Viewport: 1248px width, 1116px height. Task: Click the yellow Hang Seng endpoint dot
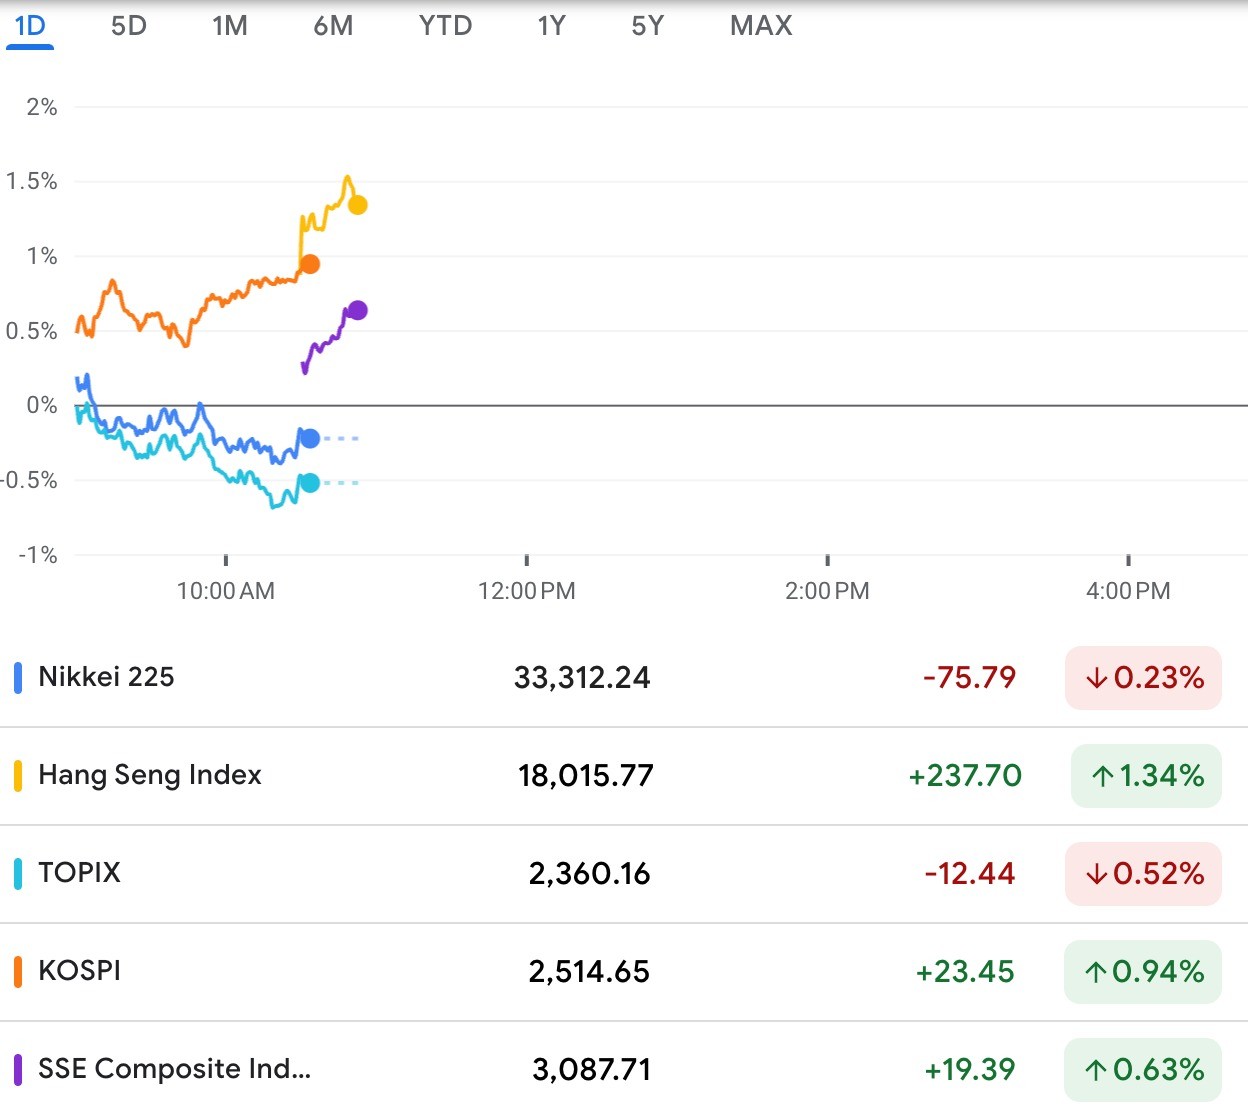pyautogui.click(x=358, y=205)
